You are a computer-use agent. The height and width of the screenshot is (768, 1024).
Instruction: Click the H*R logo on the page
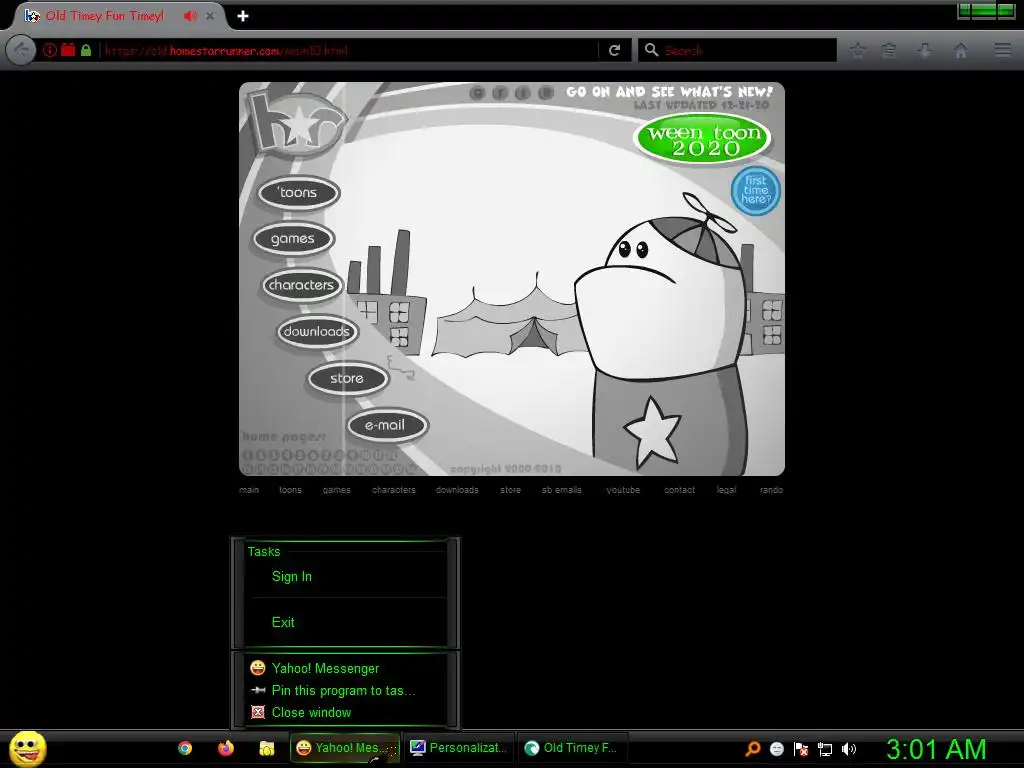coord(296,124)
